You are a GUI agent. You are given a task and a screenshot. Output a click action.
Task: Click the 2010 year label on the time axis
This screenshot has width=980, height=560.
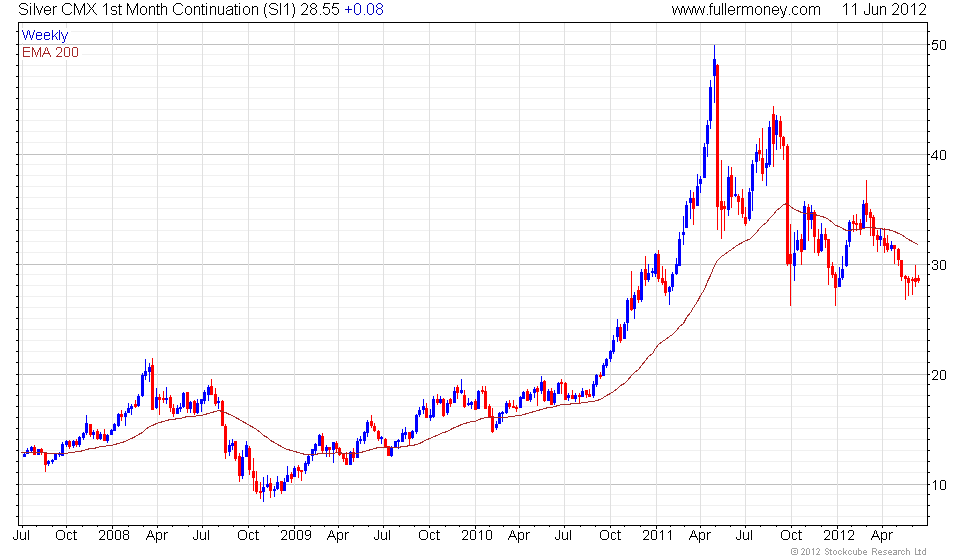(477, 535)
